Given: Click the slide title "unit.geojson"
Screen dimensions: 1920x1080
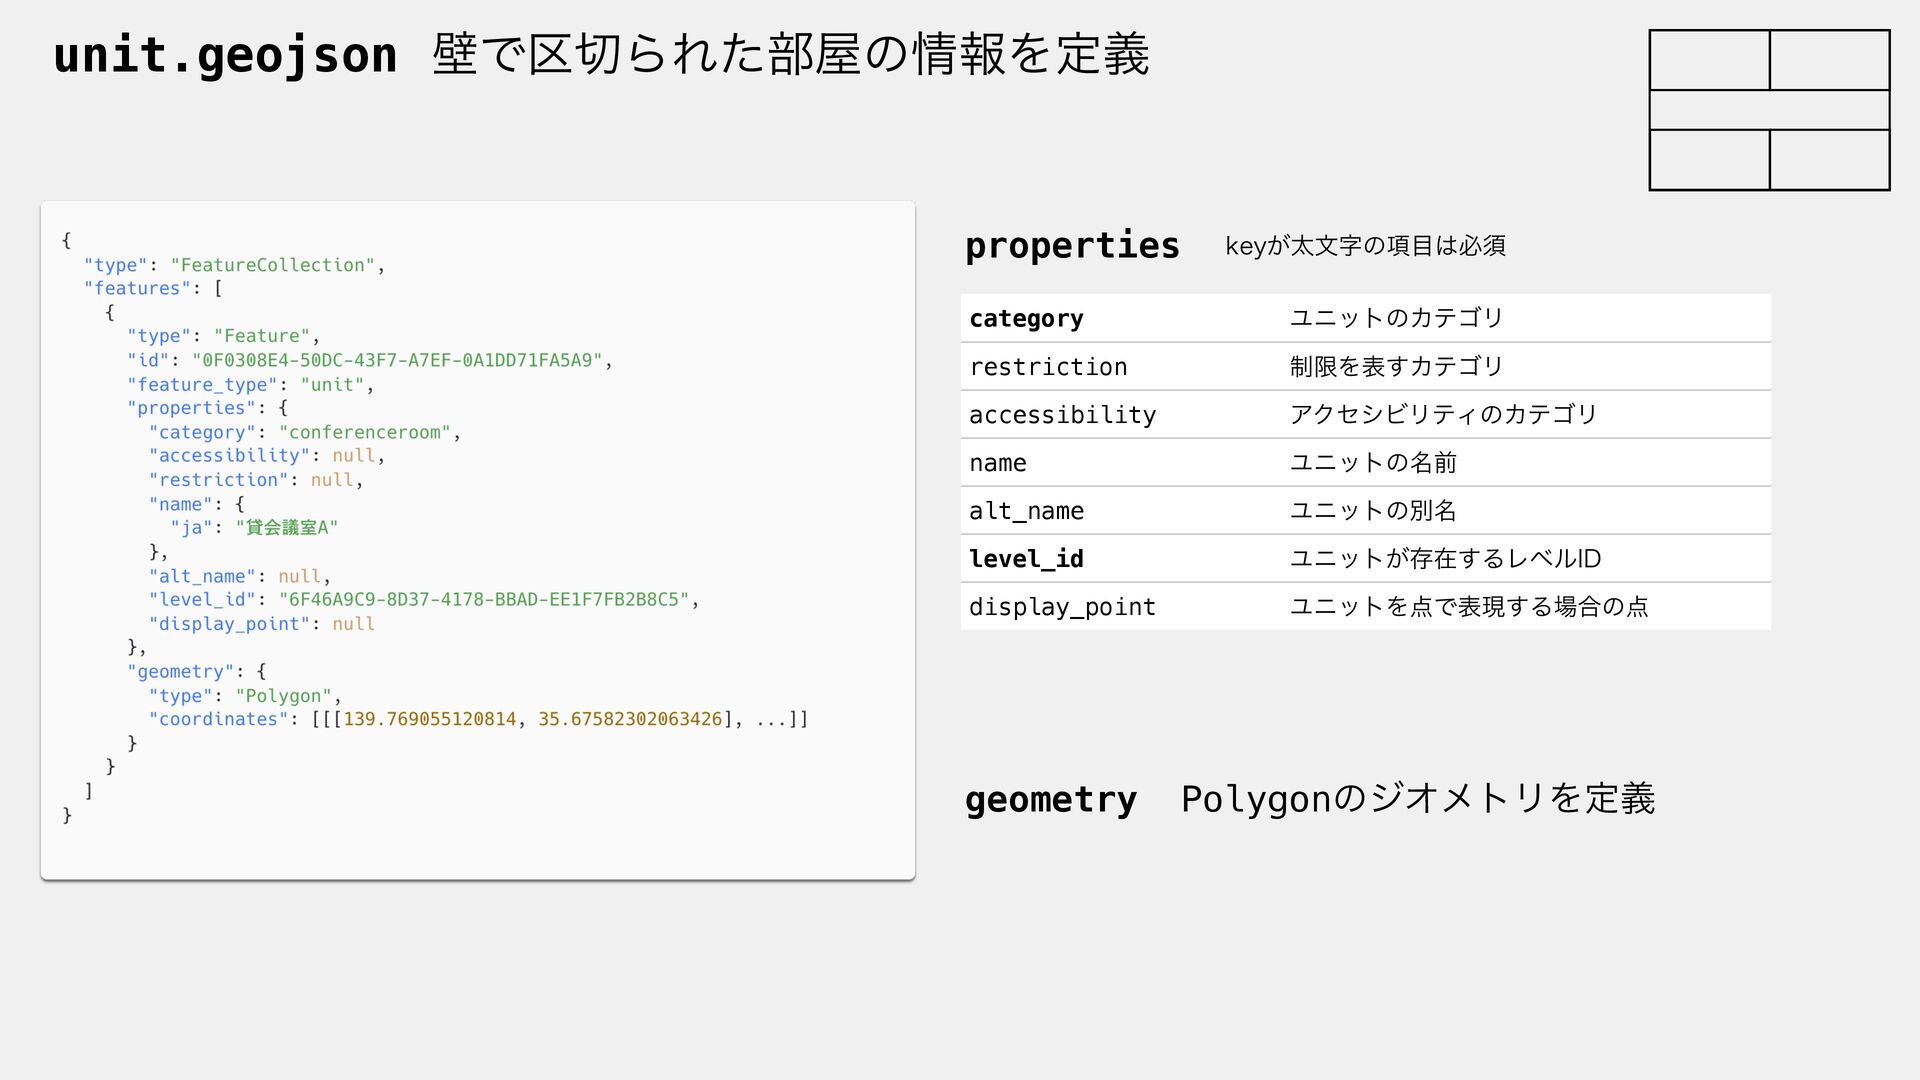Looking at the screenshot, I should 225,56.
